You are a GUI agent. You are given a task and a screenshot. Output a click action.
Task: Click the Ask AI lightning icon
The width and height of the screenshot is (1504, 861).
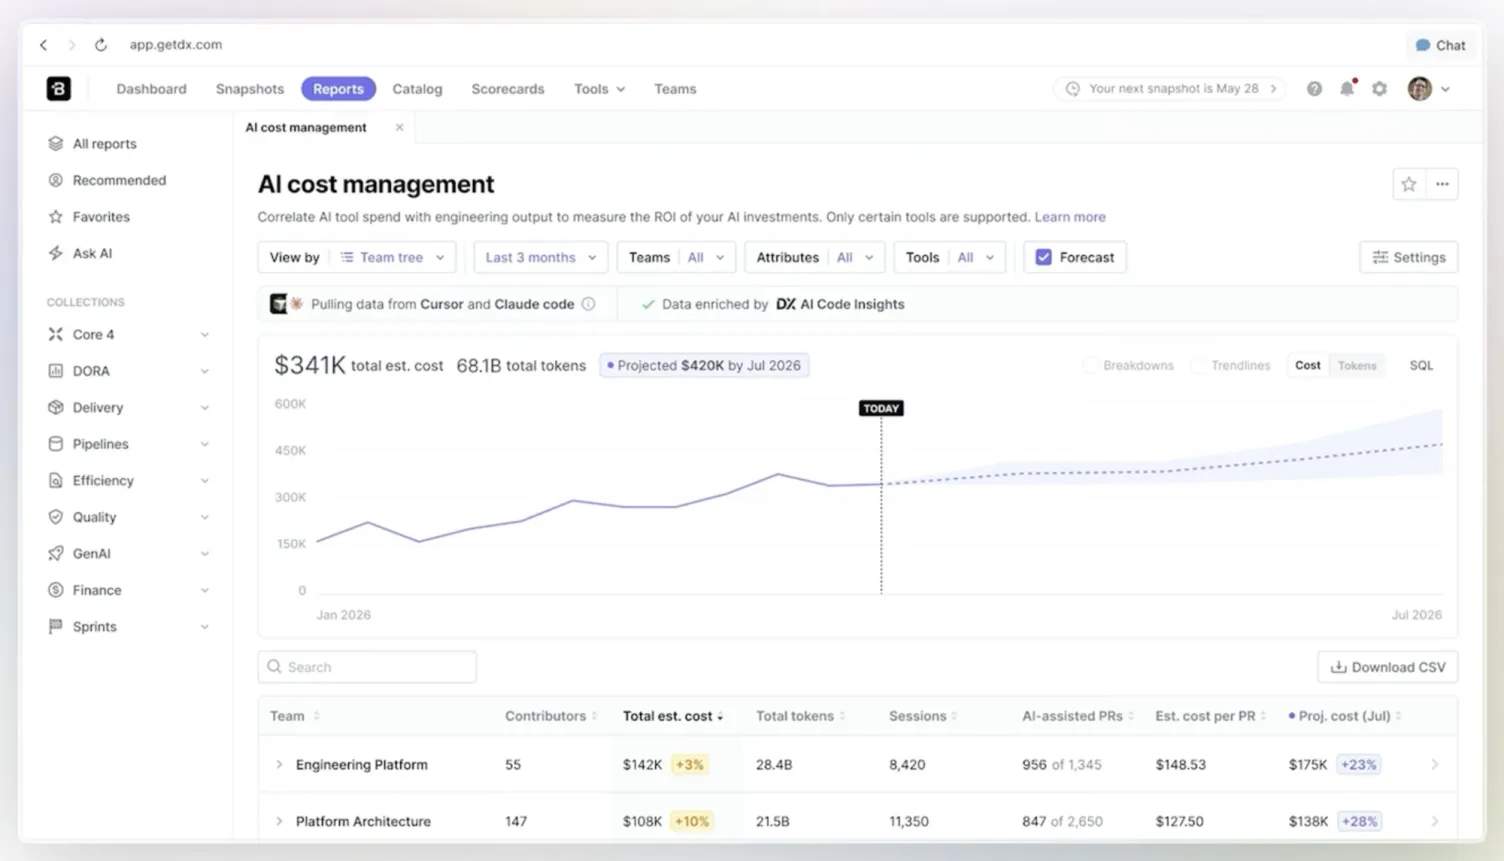click(x=56, y=253)
